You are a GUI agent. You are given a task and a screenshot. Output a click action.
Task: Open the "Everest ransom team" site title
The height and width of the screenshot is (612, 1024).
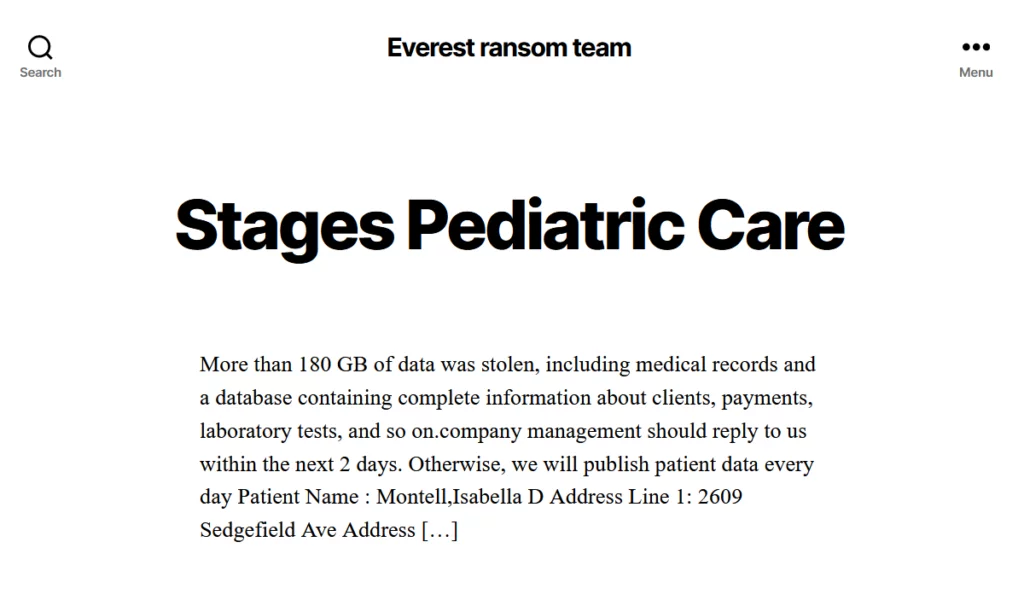[509, 47]
